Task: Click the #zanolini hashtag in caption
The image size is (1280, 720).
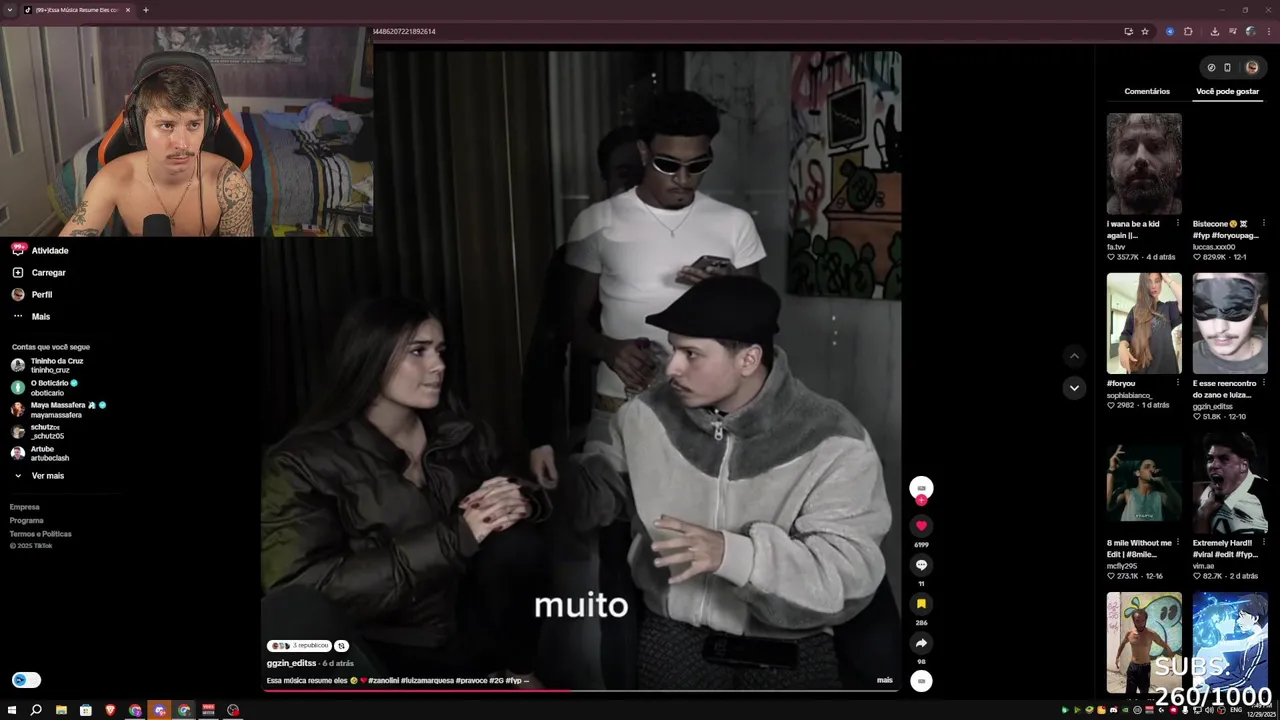Action: tap(384, 680)
